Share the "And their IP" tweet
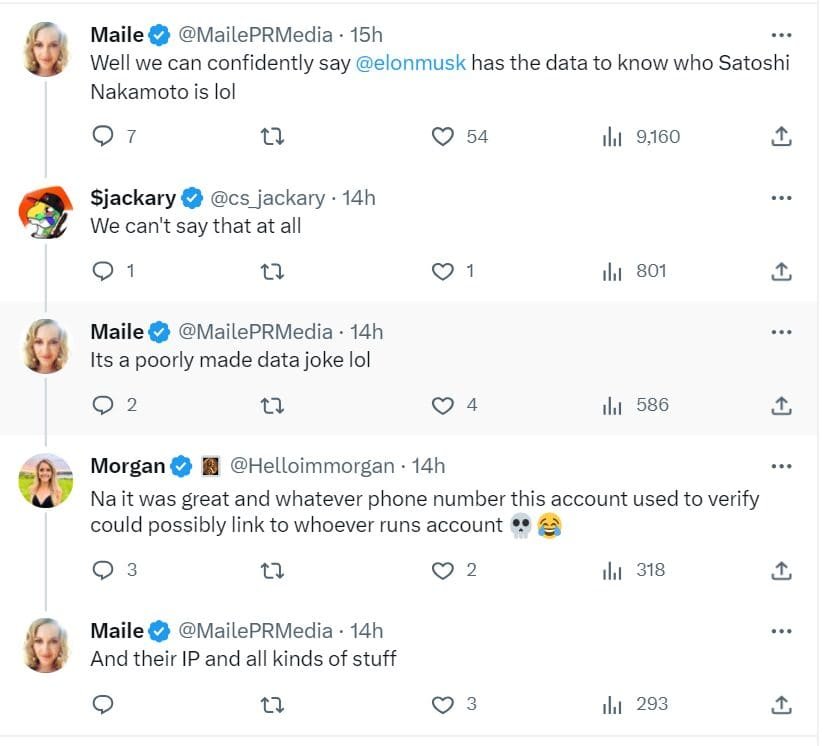 pos(781,704)
